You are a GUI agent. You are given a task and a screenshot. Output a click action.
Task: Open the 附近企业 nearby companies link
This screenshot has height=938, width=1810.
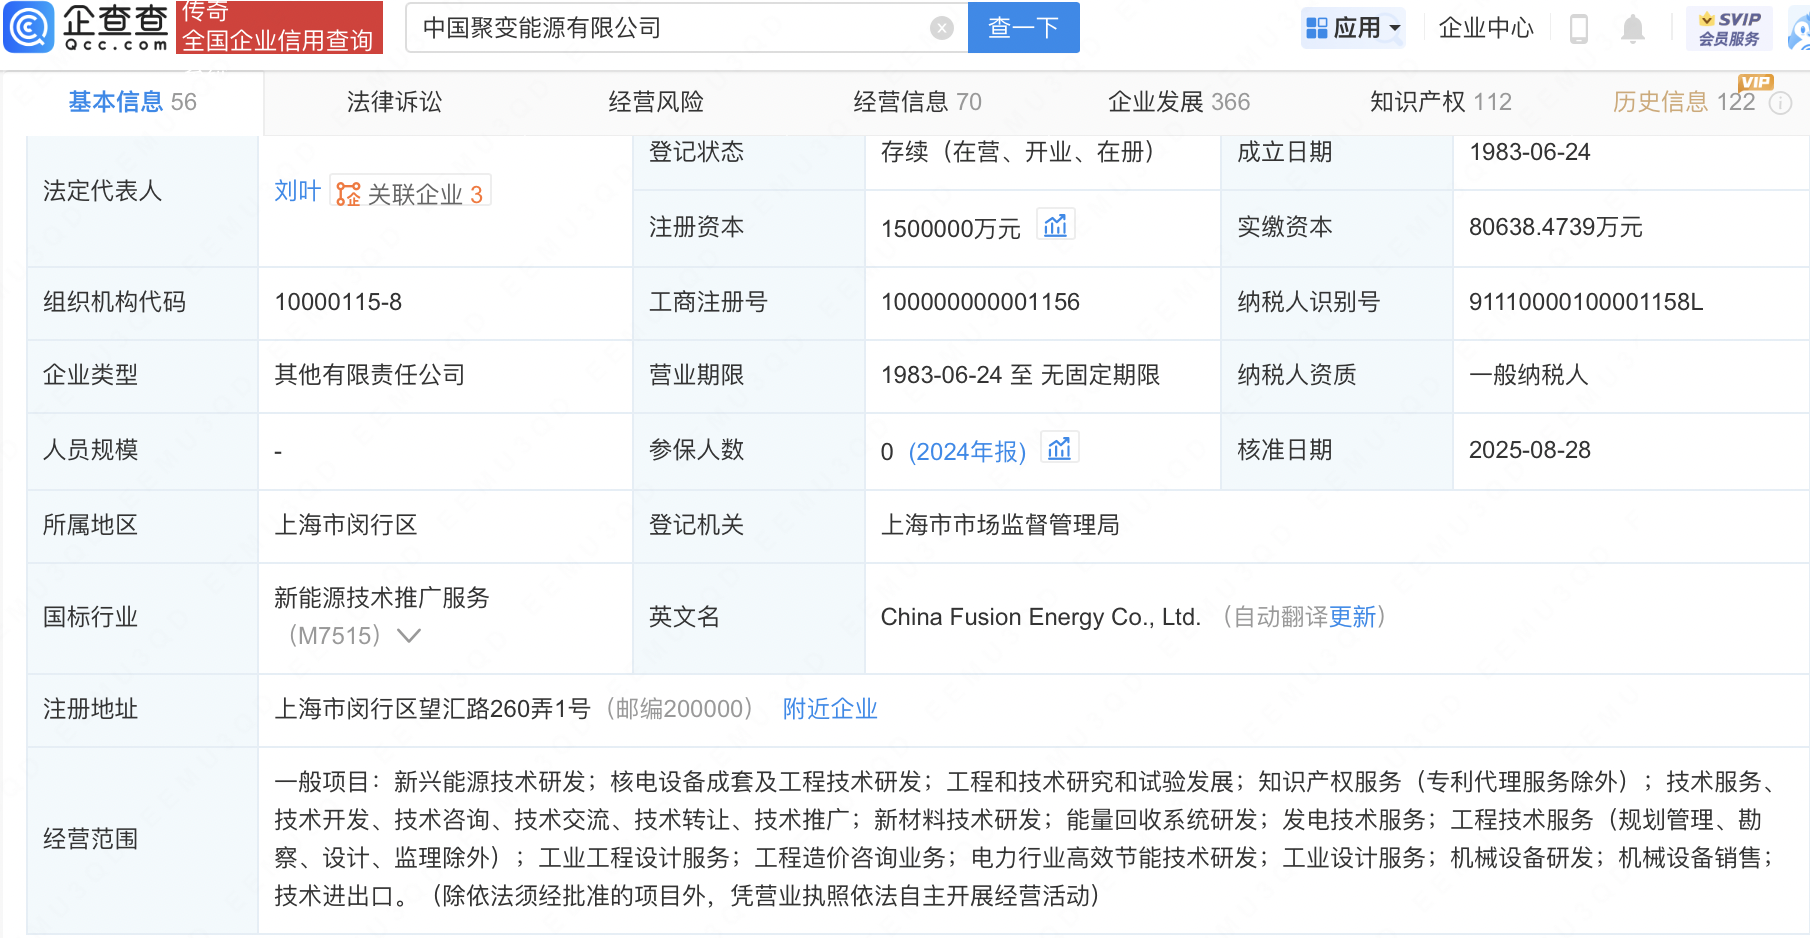(x=830, y=709)
